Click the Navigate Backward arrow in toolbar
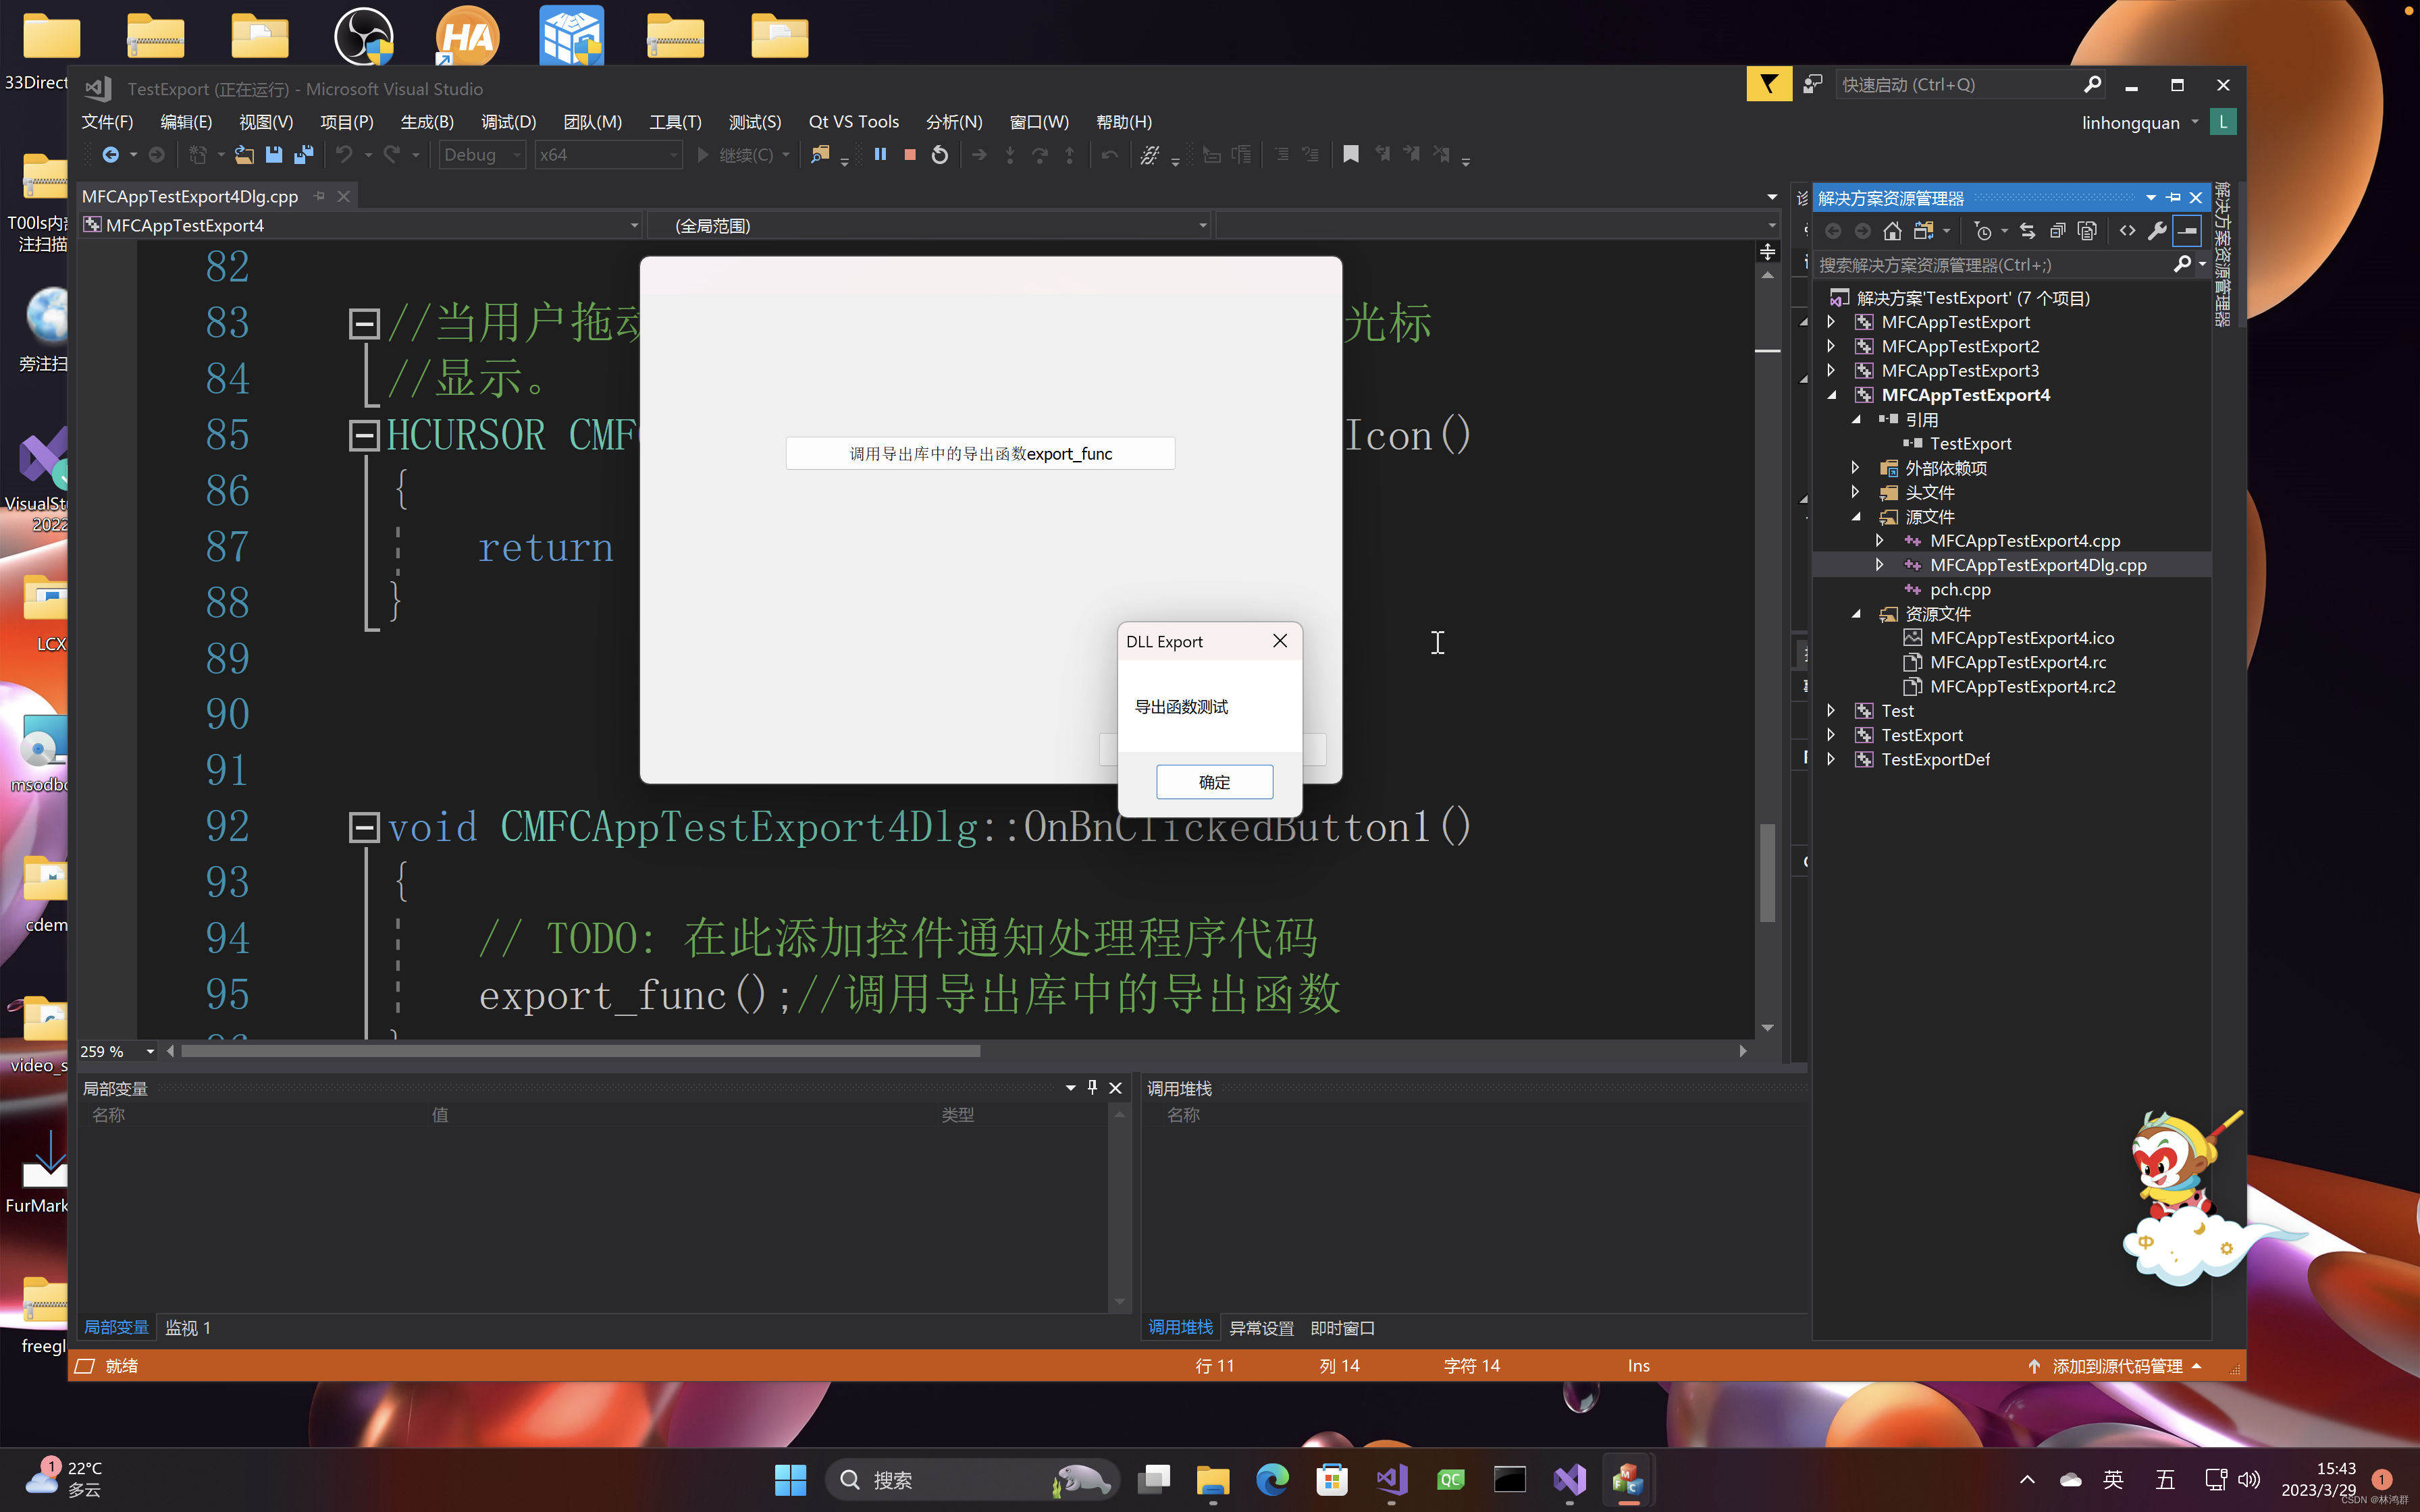This screenshot has width=2420, height=1512. coord(110,155)
